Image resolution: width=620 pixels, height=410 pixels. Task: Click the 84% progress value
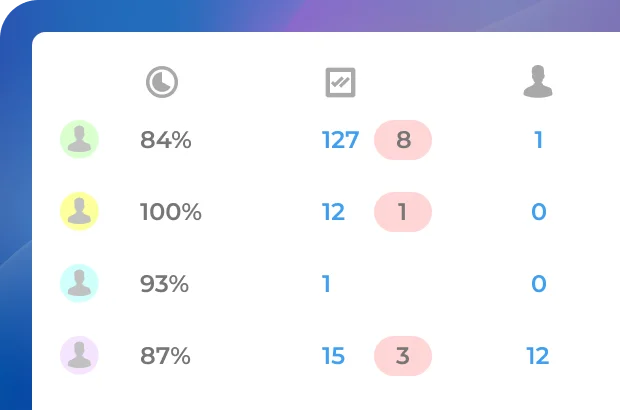coord(166,140)
